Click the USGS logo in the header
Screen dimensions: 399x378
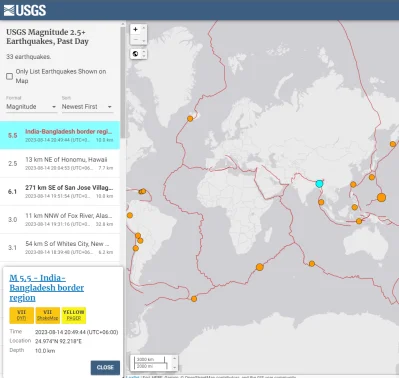[x=25, y=10]
